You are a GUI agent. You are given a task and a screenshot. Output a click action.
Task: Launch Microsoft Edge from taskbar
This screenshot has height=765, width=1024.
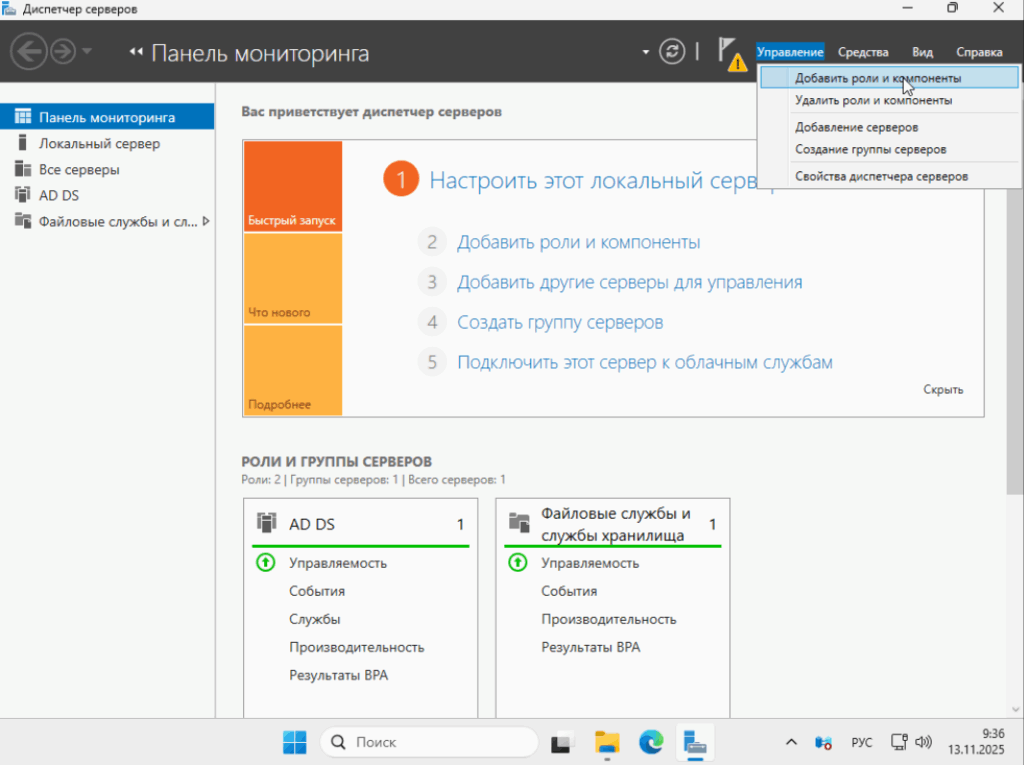(x=651, y=742)
